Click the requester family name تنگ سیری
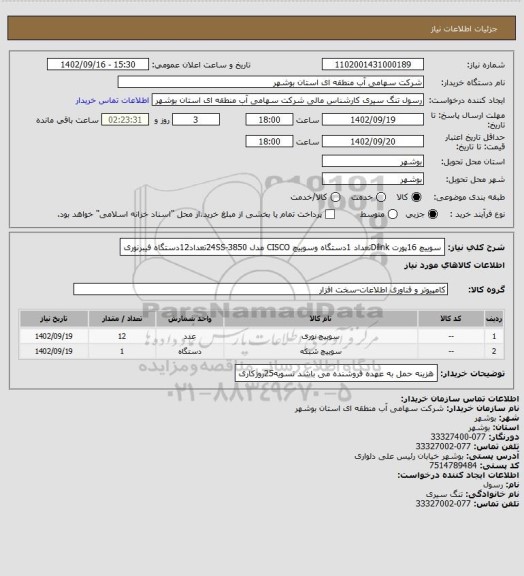This screenshot has width=524, height=576. point(444,494)
